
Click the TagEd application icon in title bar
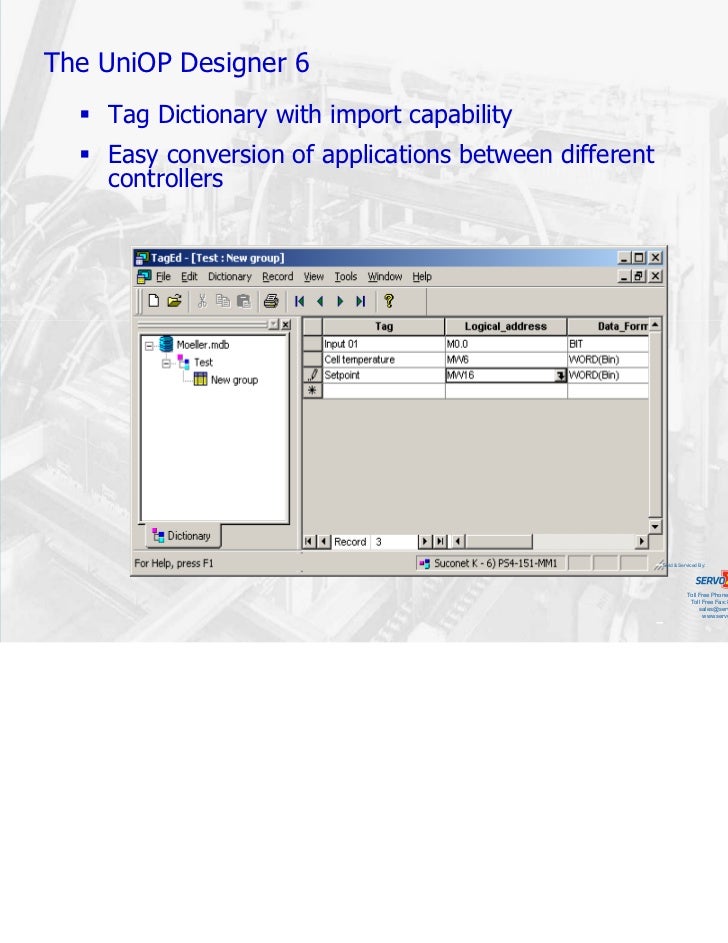142,258
